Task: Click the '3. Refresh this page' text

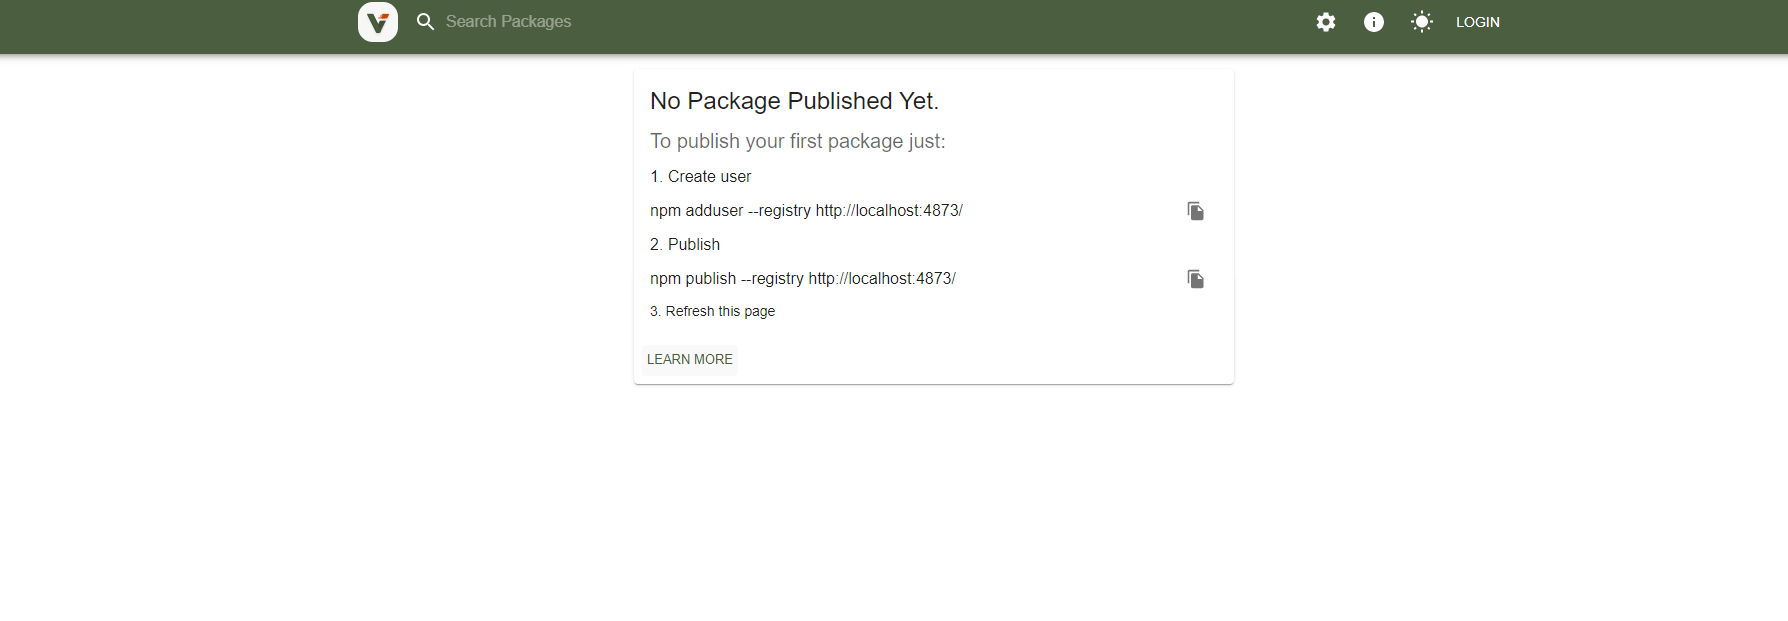Action: (712, 312)
